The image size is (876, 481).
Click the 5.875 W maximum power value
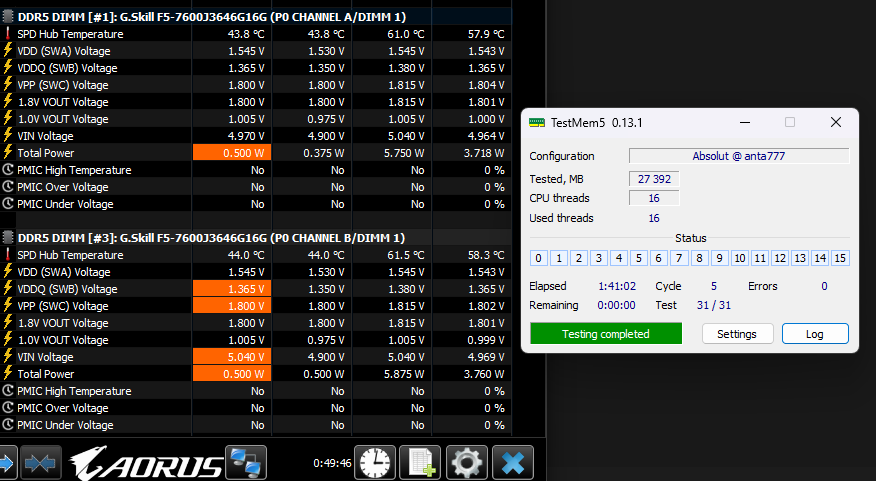404,374
